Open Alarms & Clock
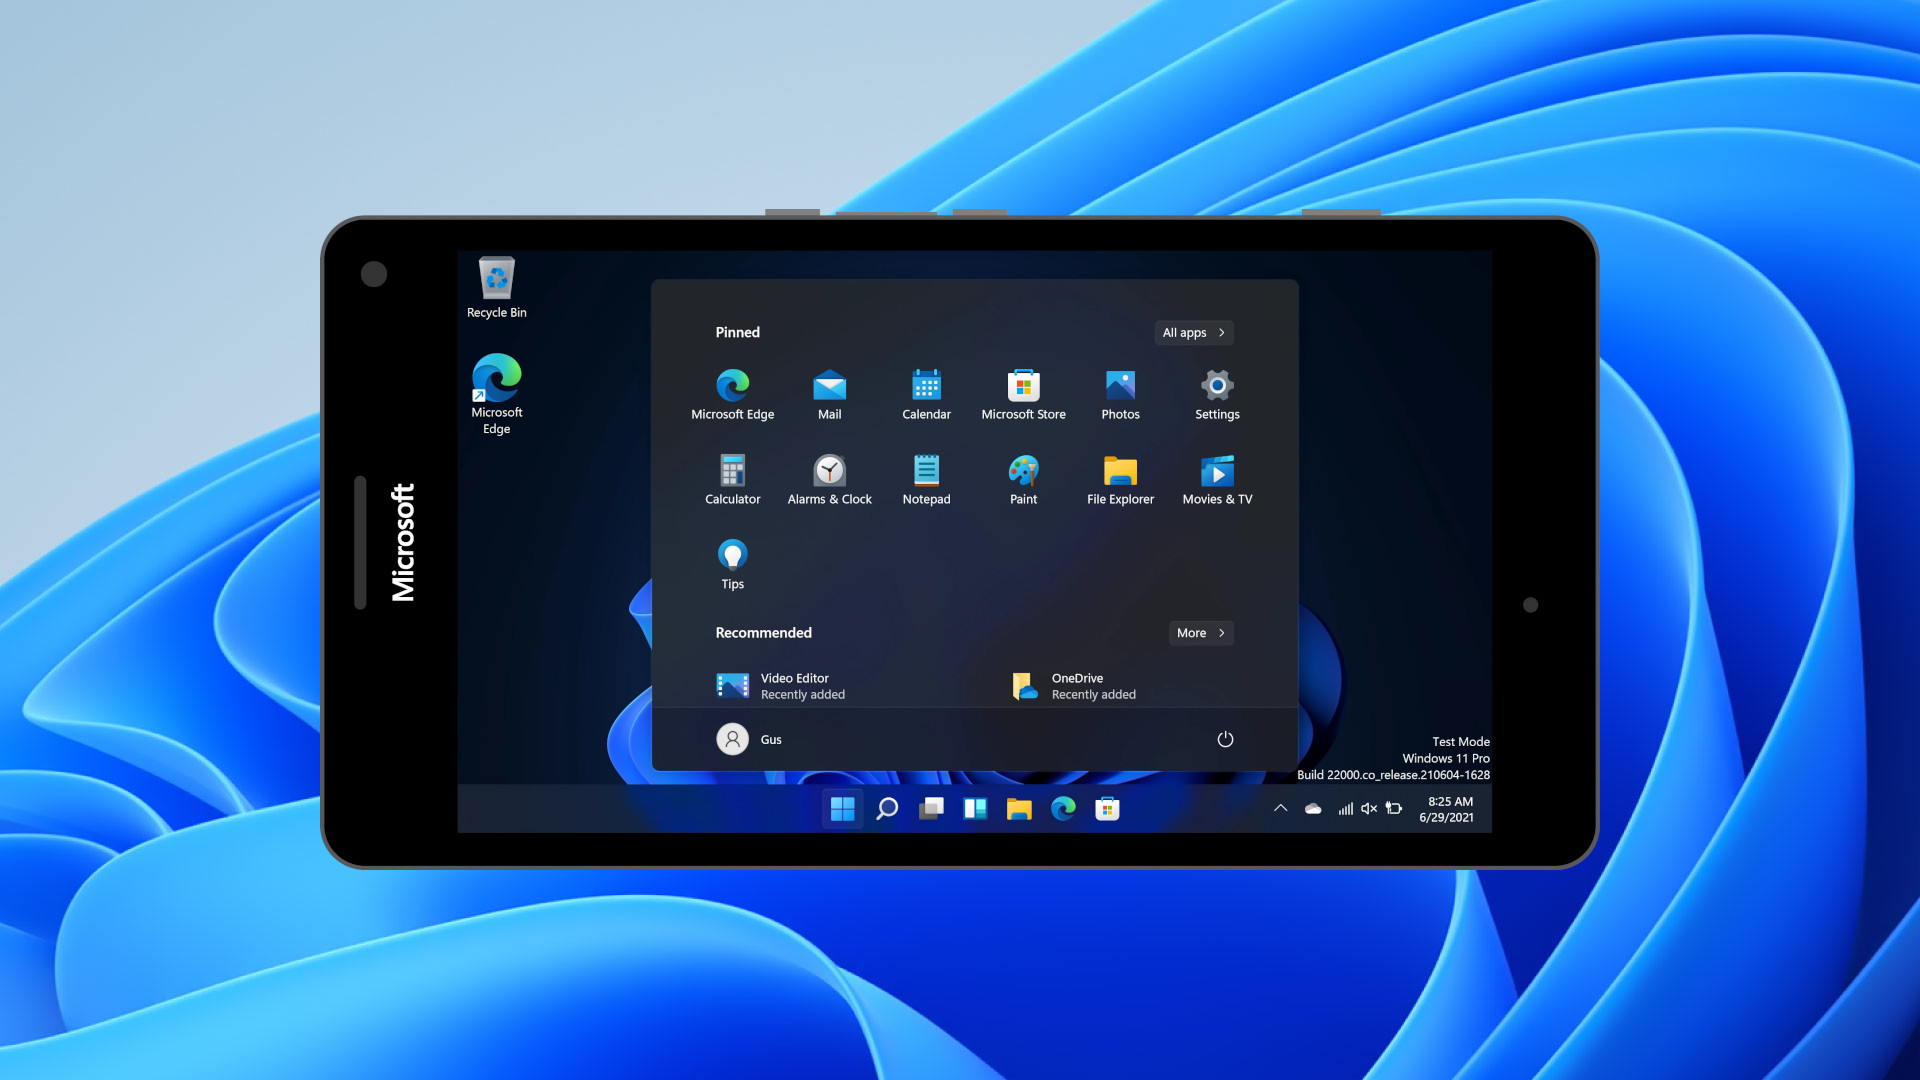Screen dimensions: 1920x1080 click(829, 480)
